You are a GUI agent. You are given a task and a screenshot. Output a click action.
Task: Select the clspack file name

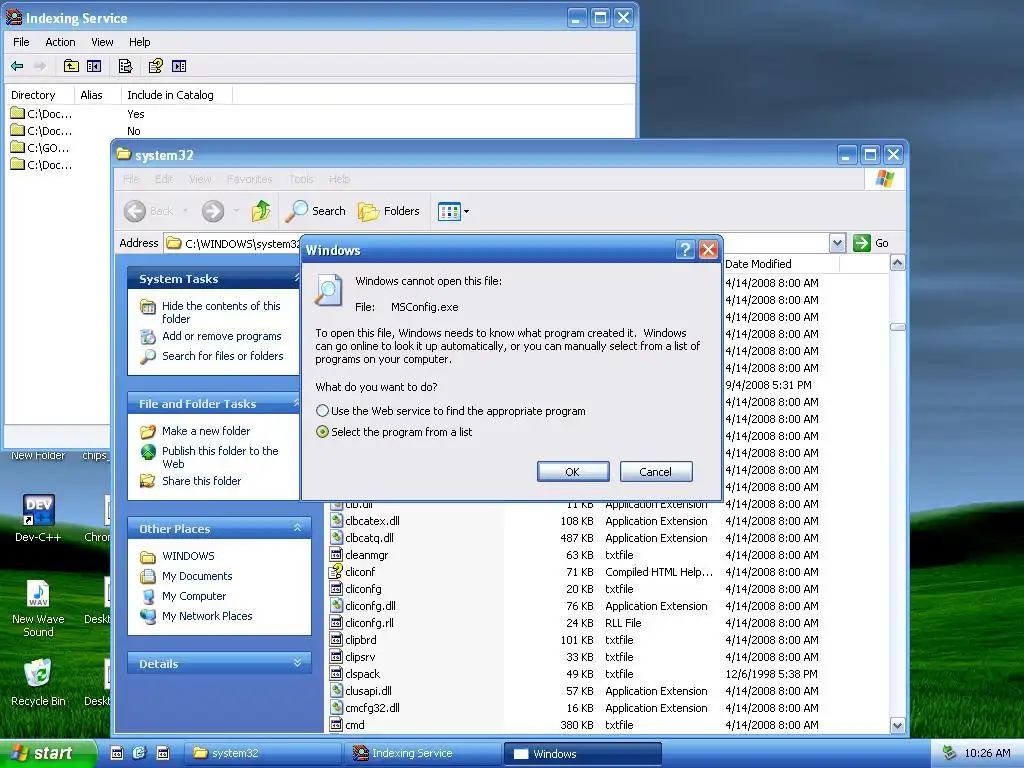[x=362, y=674]
